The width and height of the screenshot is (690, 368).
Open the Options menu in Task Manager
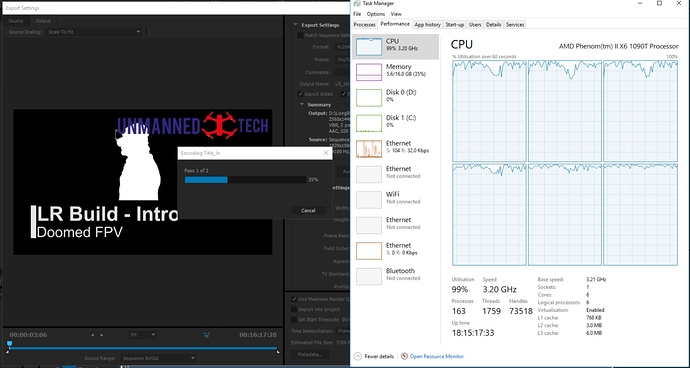[x=376, y=14]
